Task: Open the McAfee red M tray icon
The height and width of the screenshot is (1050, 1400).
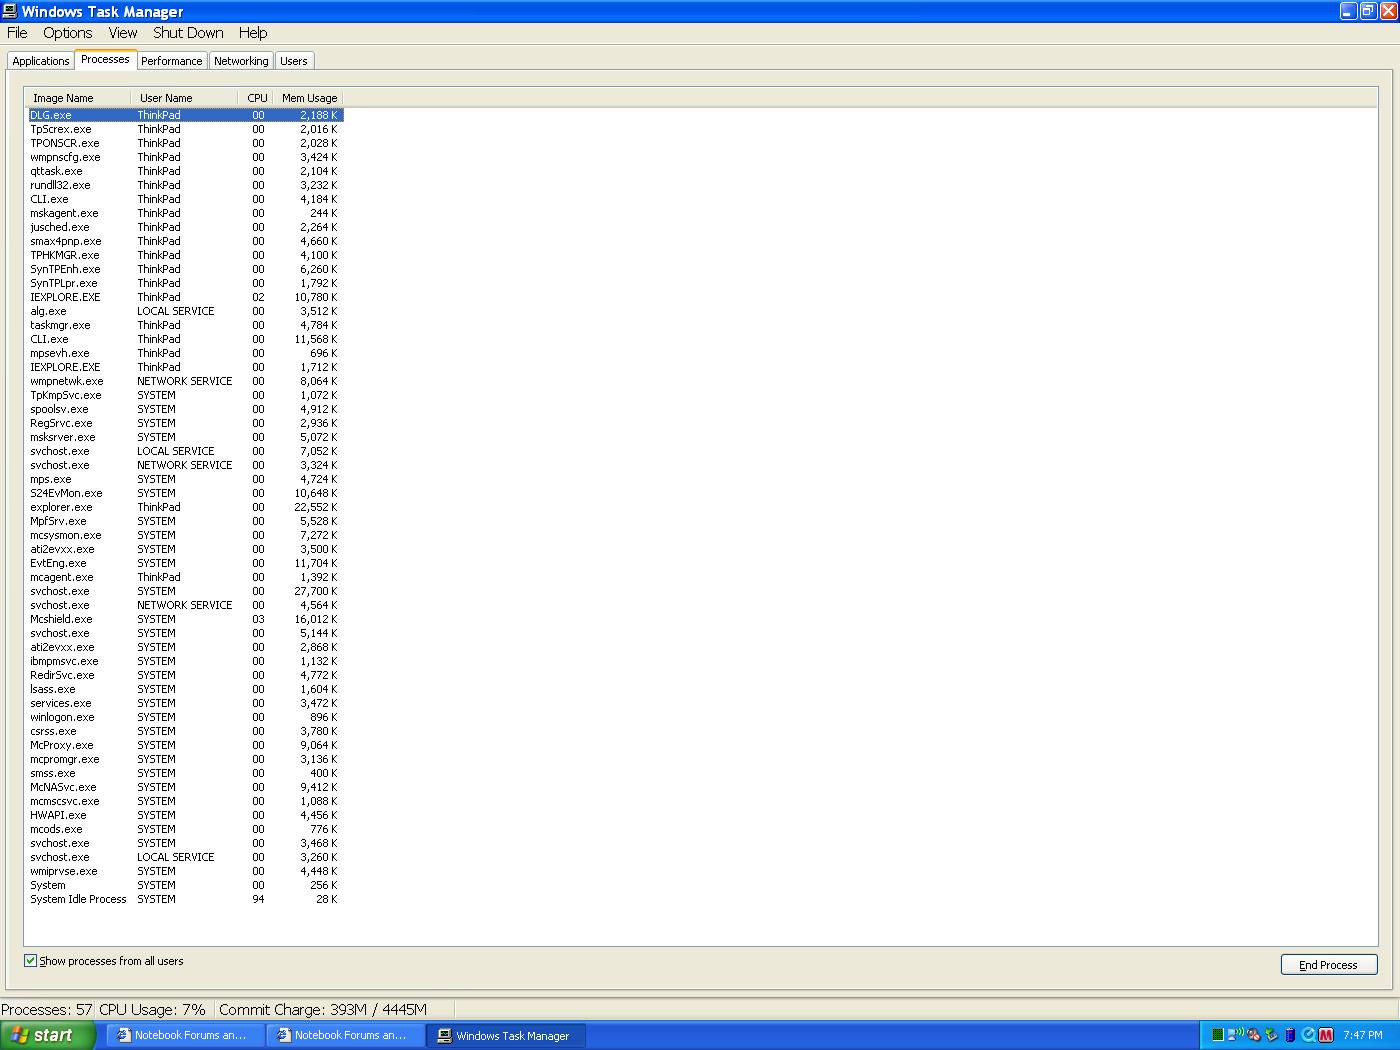Action: click(x=1326, y=1035)
